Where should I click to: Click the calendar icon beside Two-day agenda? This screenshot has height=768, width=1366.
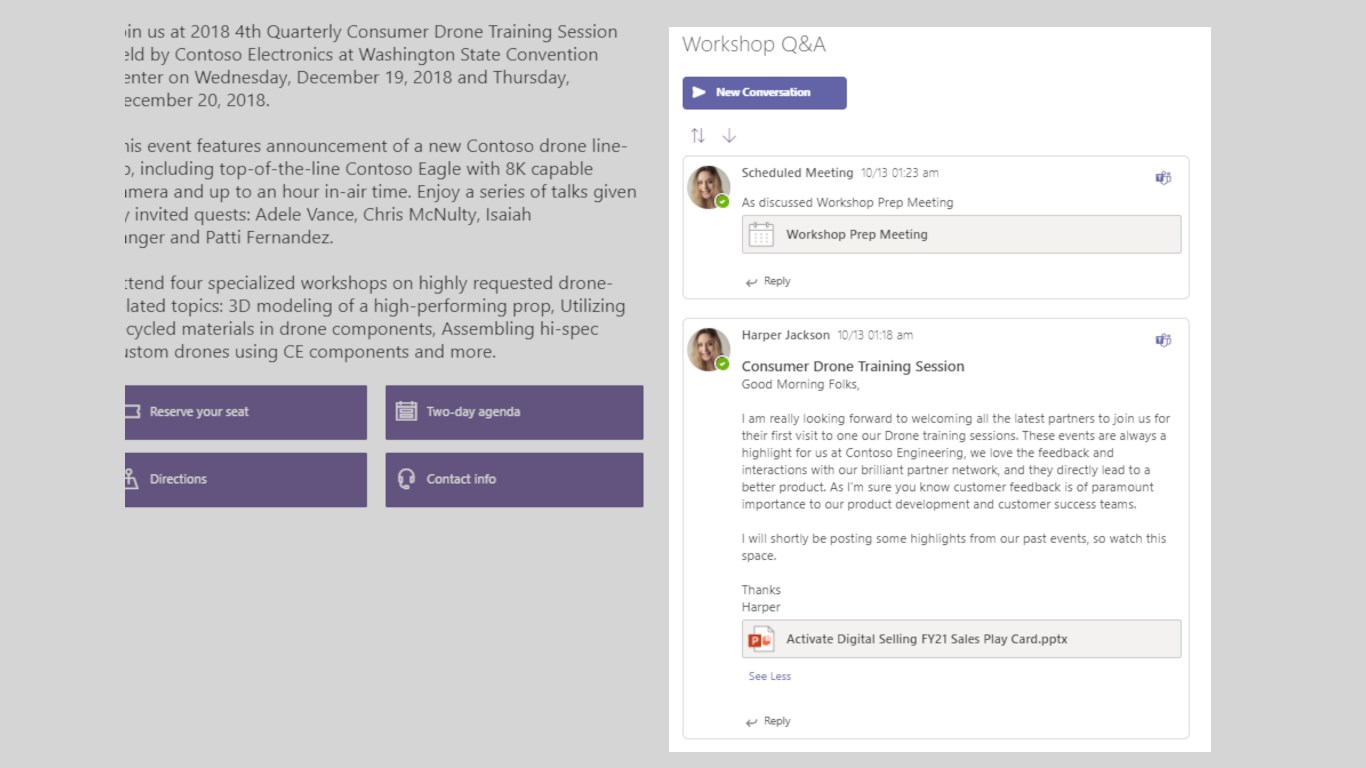coord(406,411)
